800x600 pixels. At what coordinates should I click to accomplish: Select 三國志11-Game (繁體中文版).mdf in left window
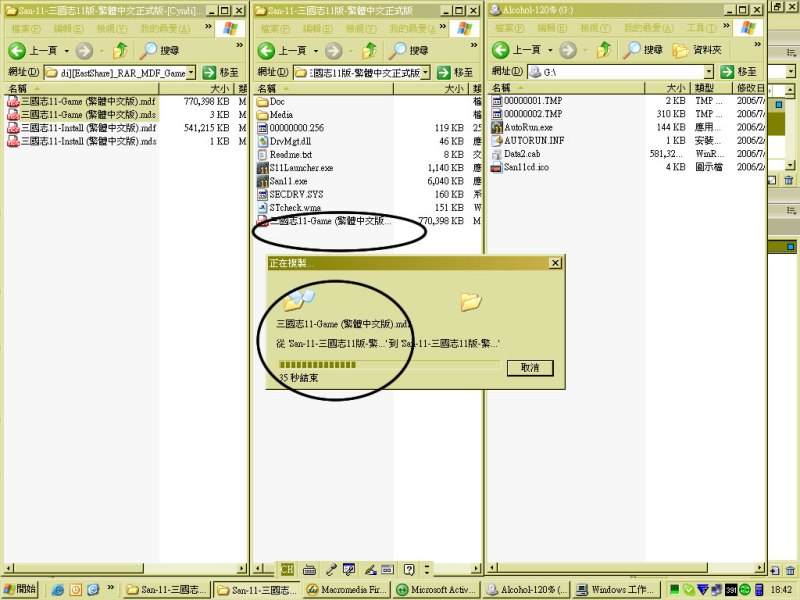(x=82, y=102)
